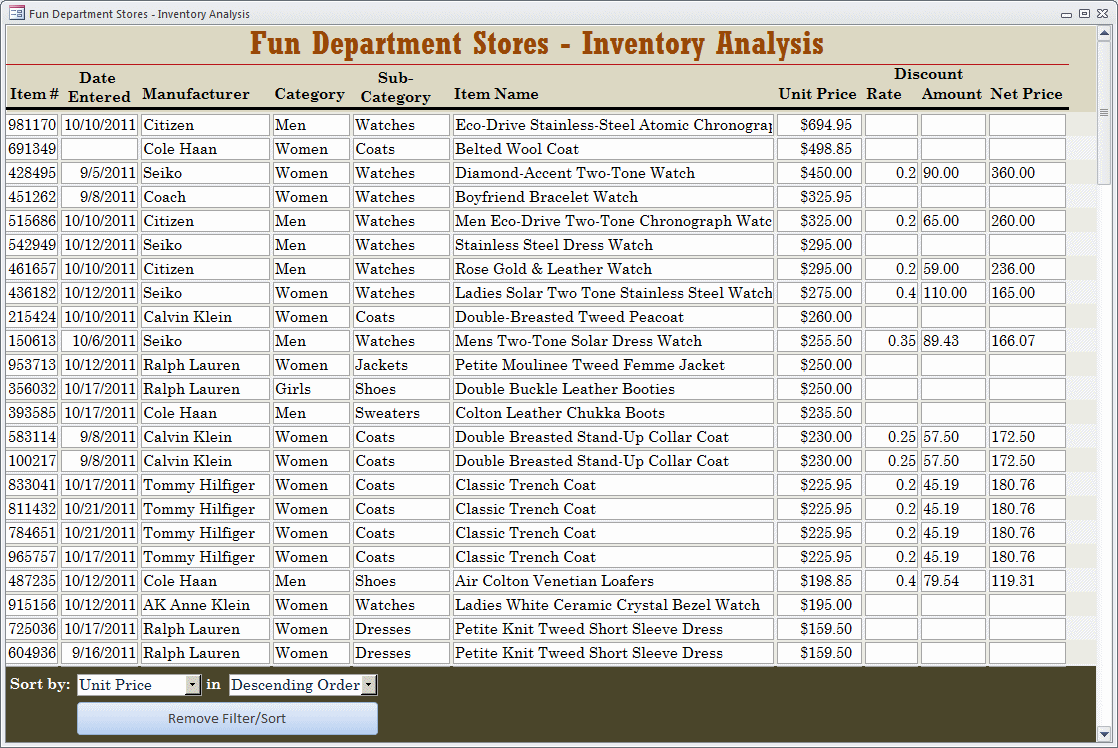Click Item Name Ladies White Ceramic Crystal Bezel Watch
Viewport: 1118px width, 748px height.
(613, 605)
